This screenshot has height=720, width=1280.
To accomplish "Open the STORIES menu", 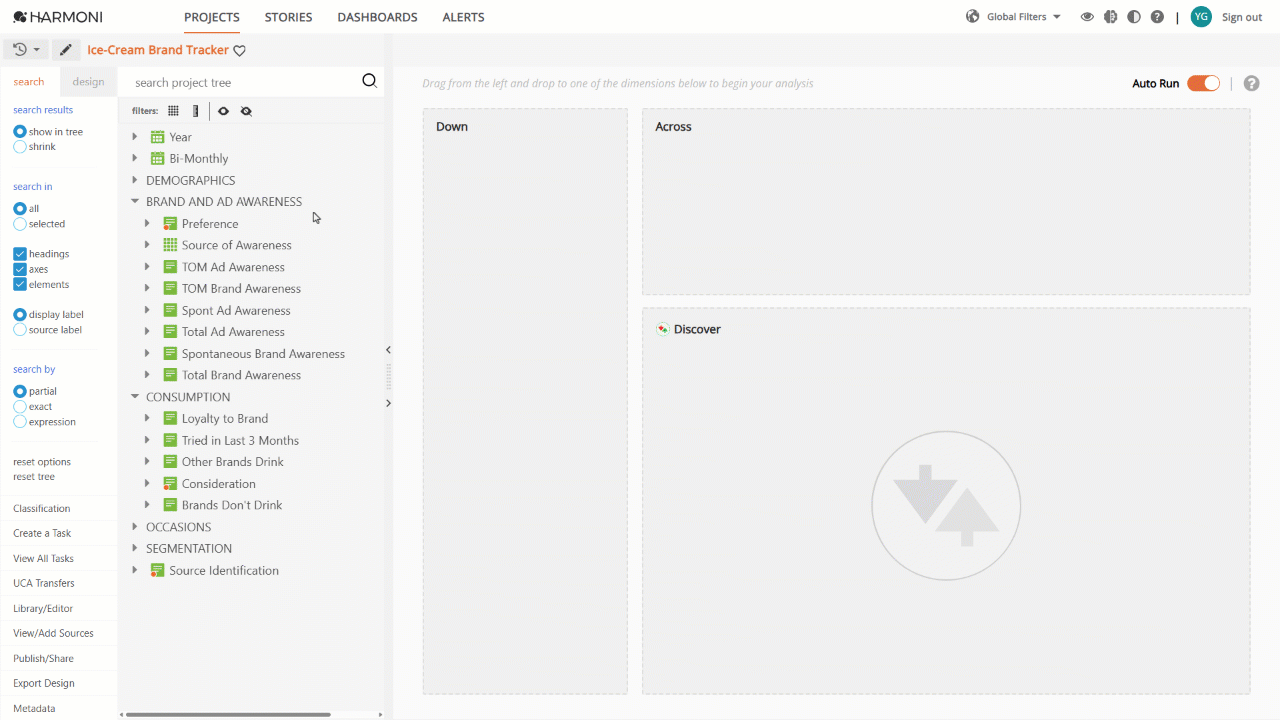I will coord(288,17).
